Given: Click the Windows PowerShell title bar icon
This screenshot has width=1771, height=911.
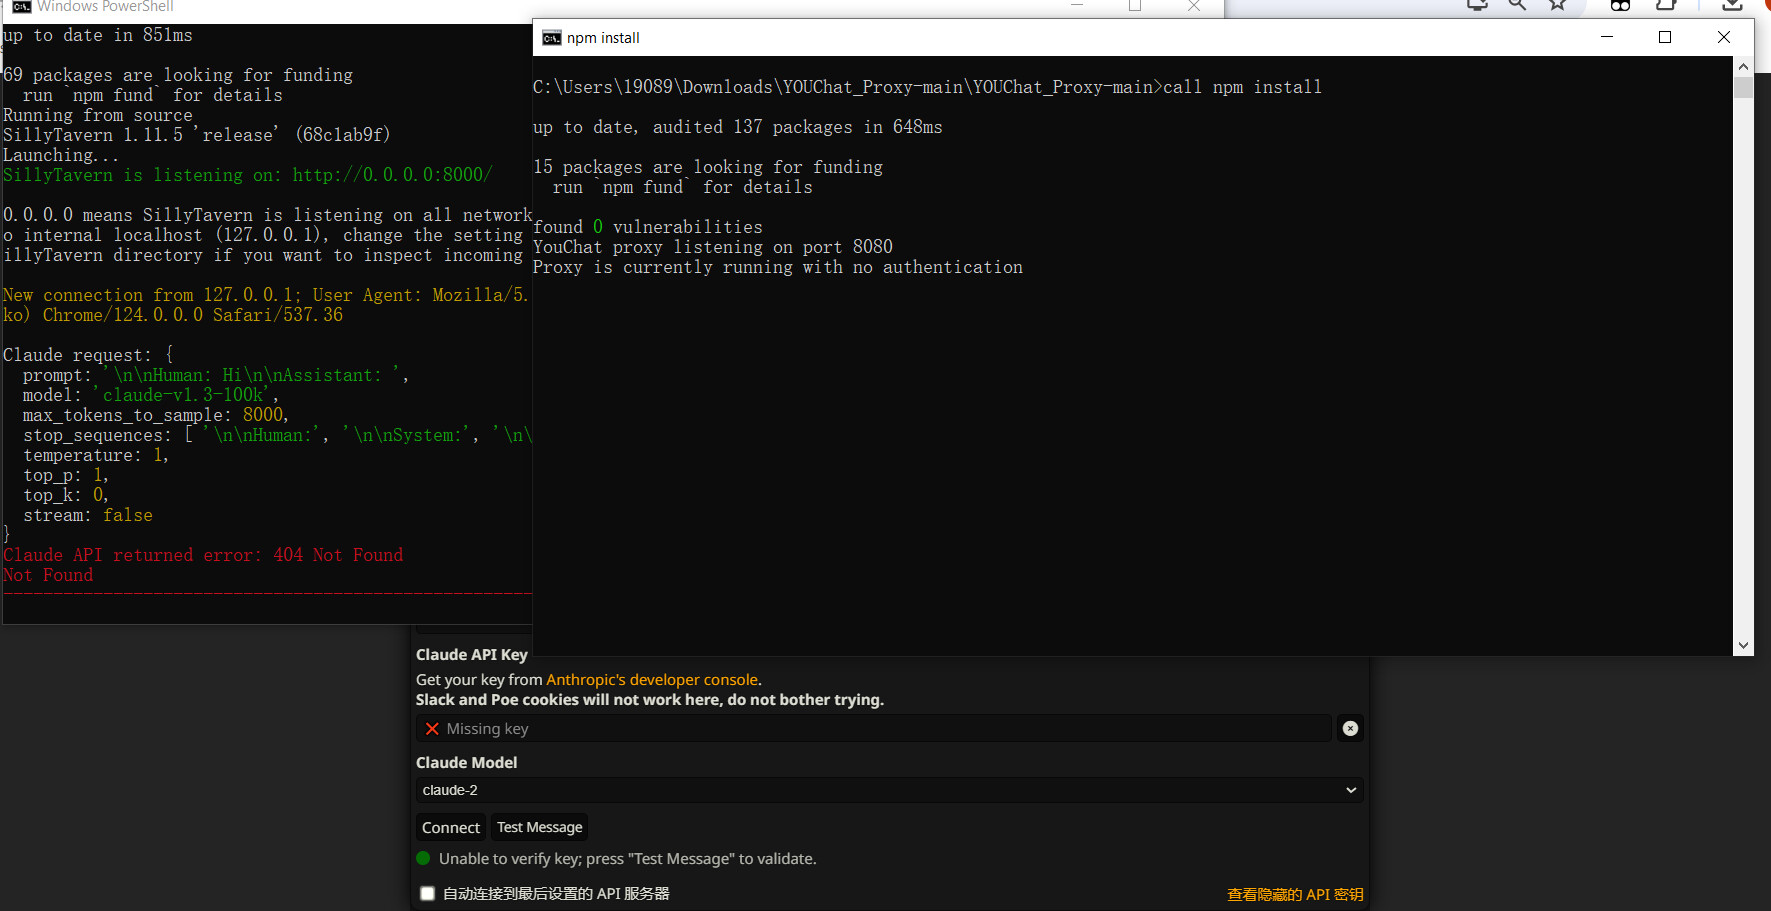Looking at the screenshot, I should click(x=21, y=7).
